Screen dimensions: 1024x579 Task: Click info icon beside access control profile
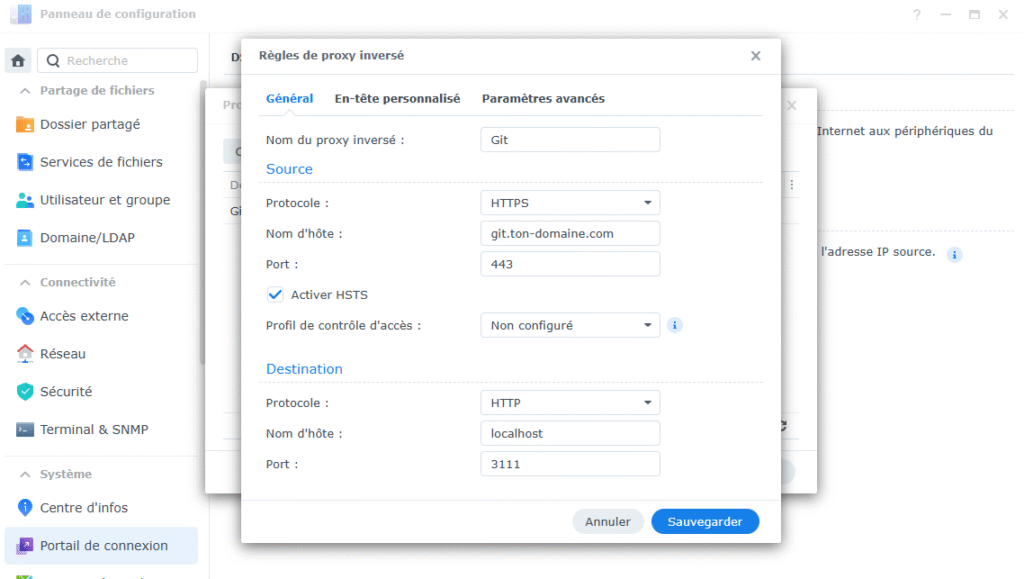(x=675, y=325)
